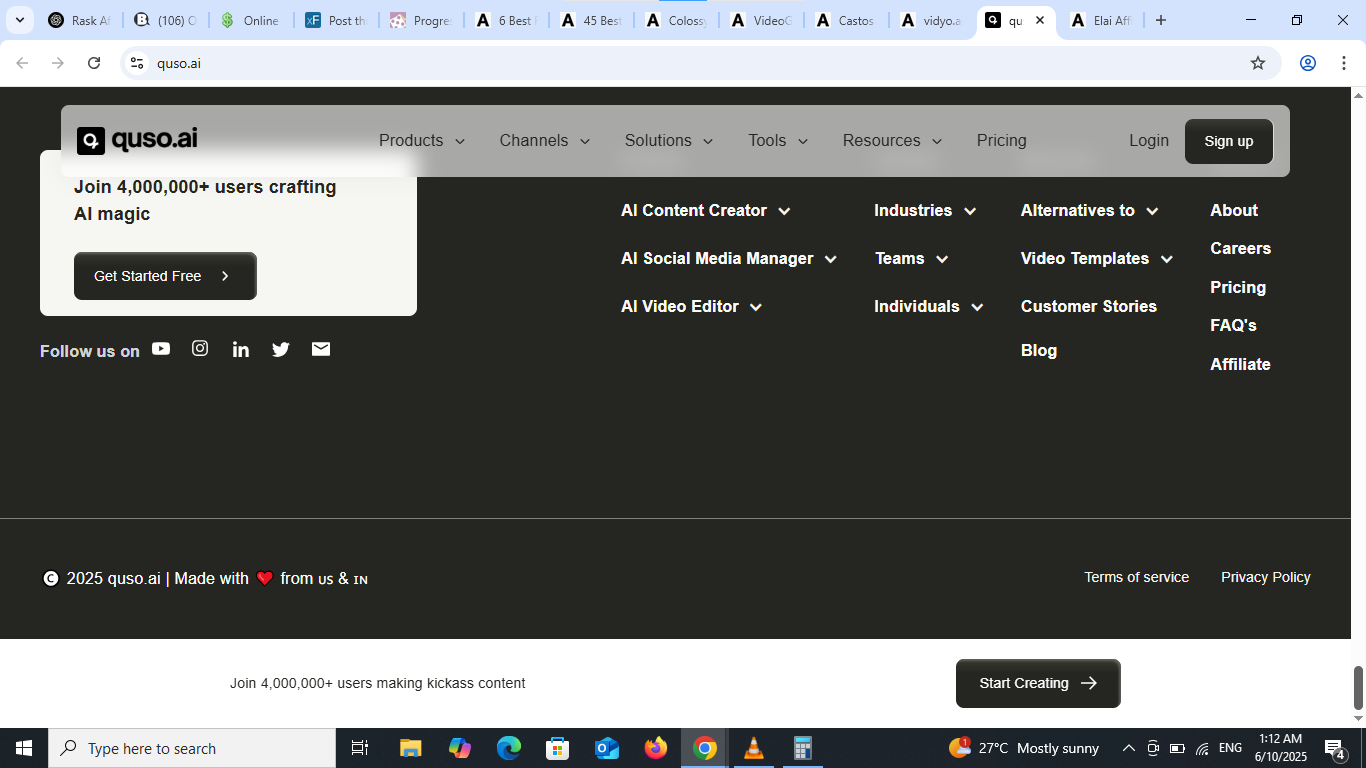Expand the Video Templates section

[x=1097, y=258]
